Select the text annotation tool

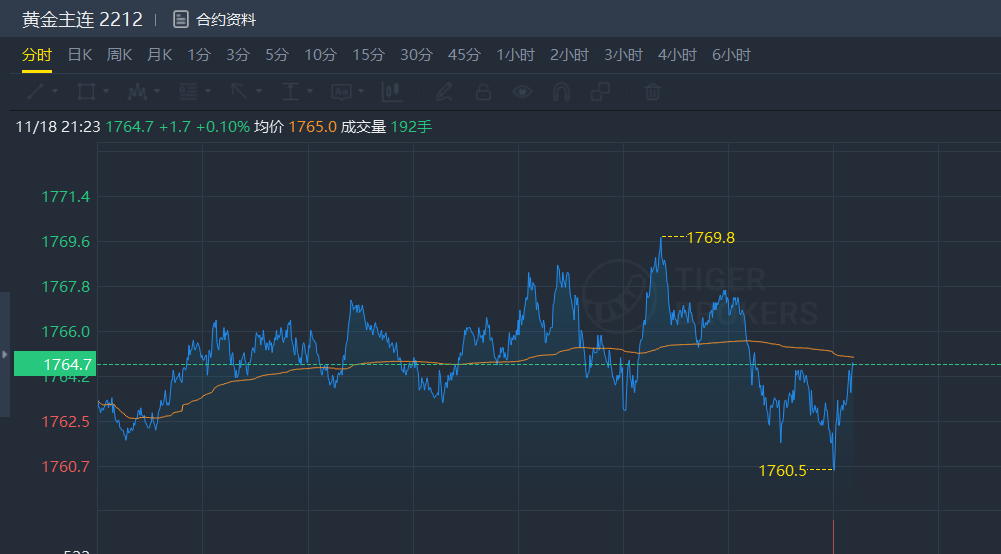342,92
